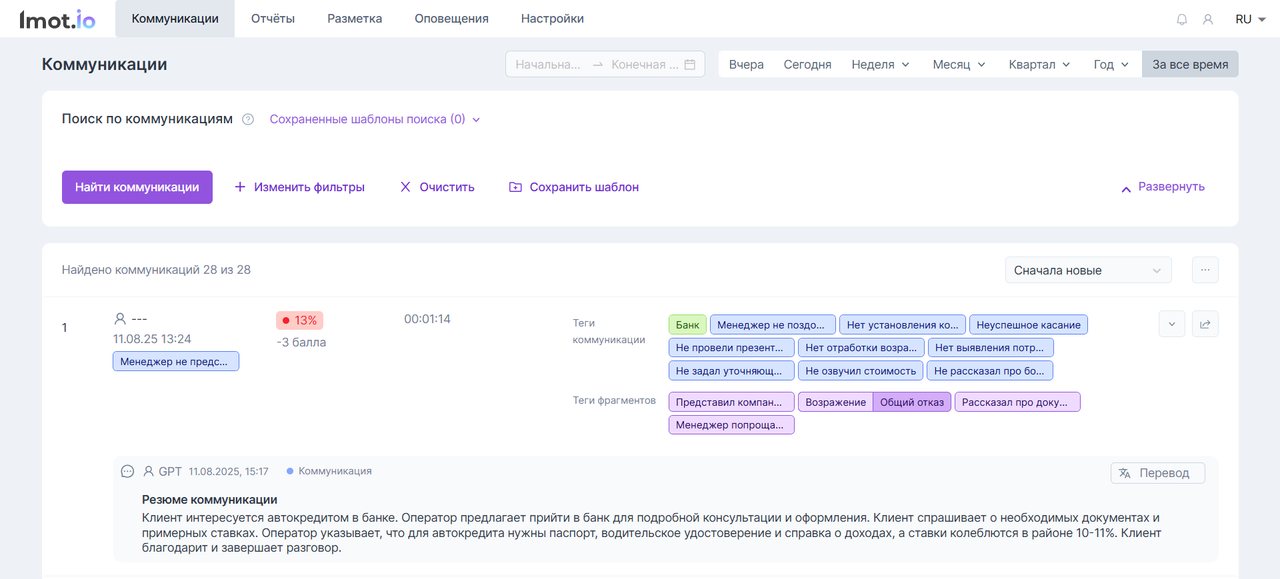Click 'Резюме коммуникации' heading

point(210,499)
